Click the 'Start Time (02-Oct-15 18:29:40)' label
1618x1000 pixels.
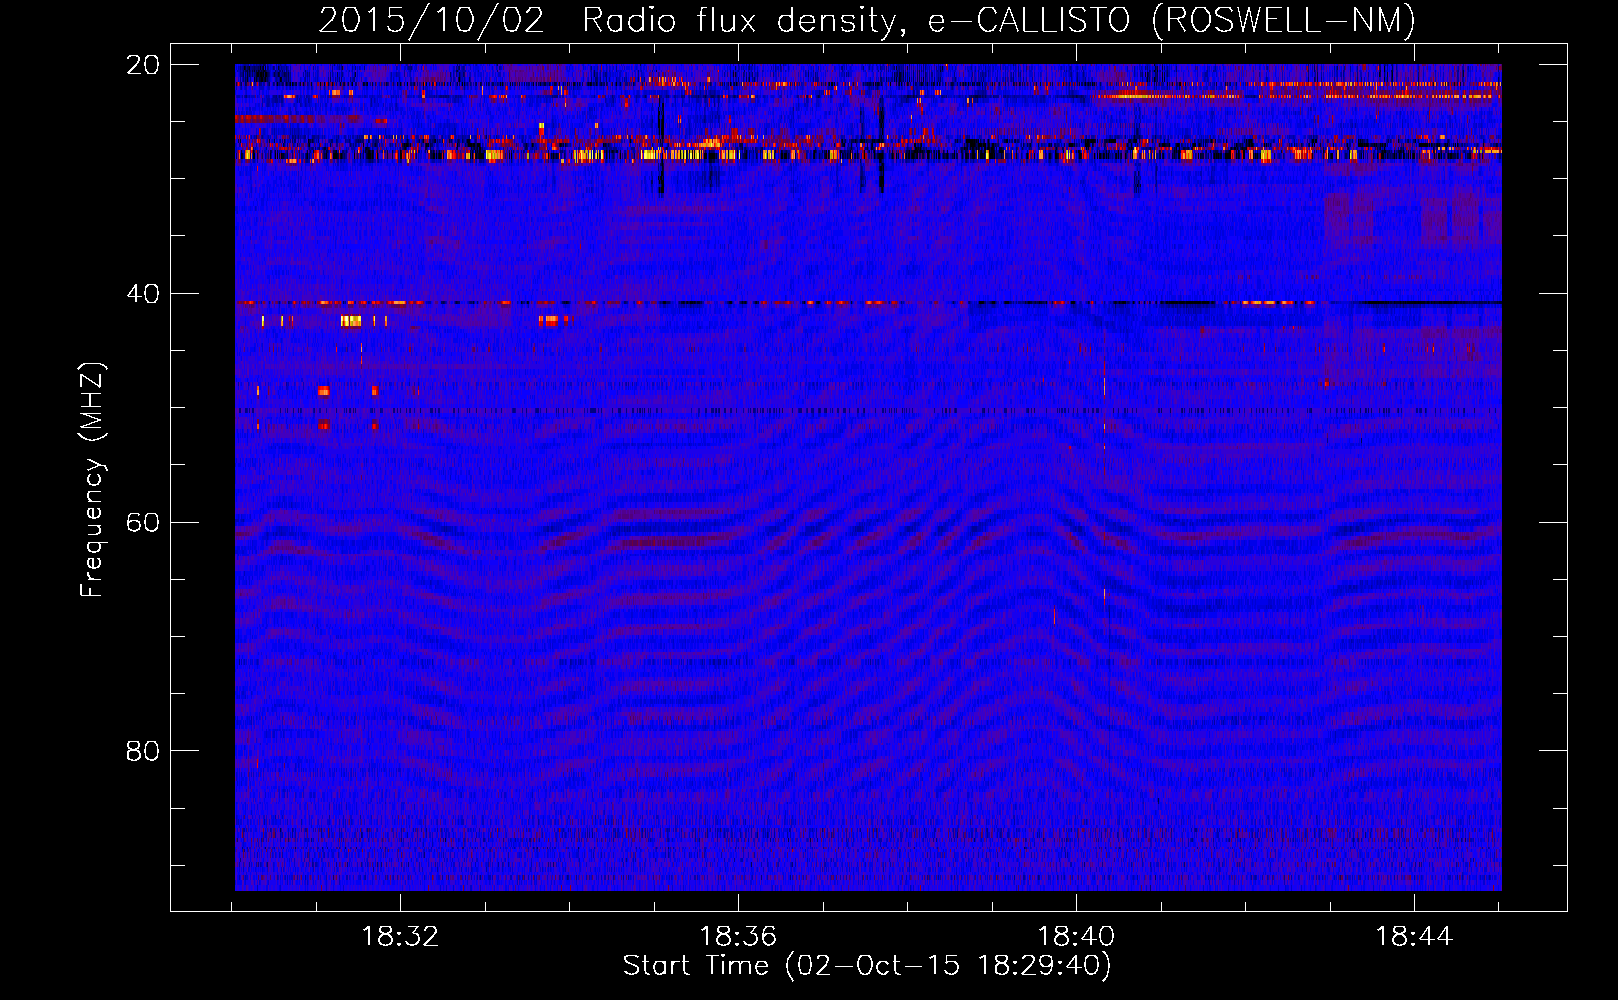tap(867, 966)
